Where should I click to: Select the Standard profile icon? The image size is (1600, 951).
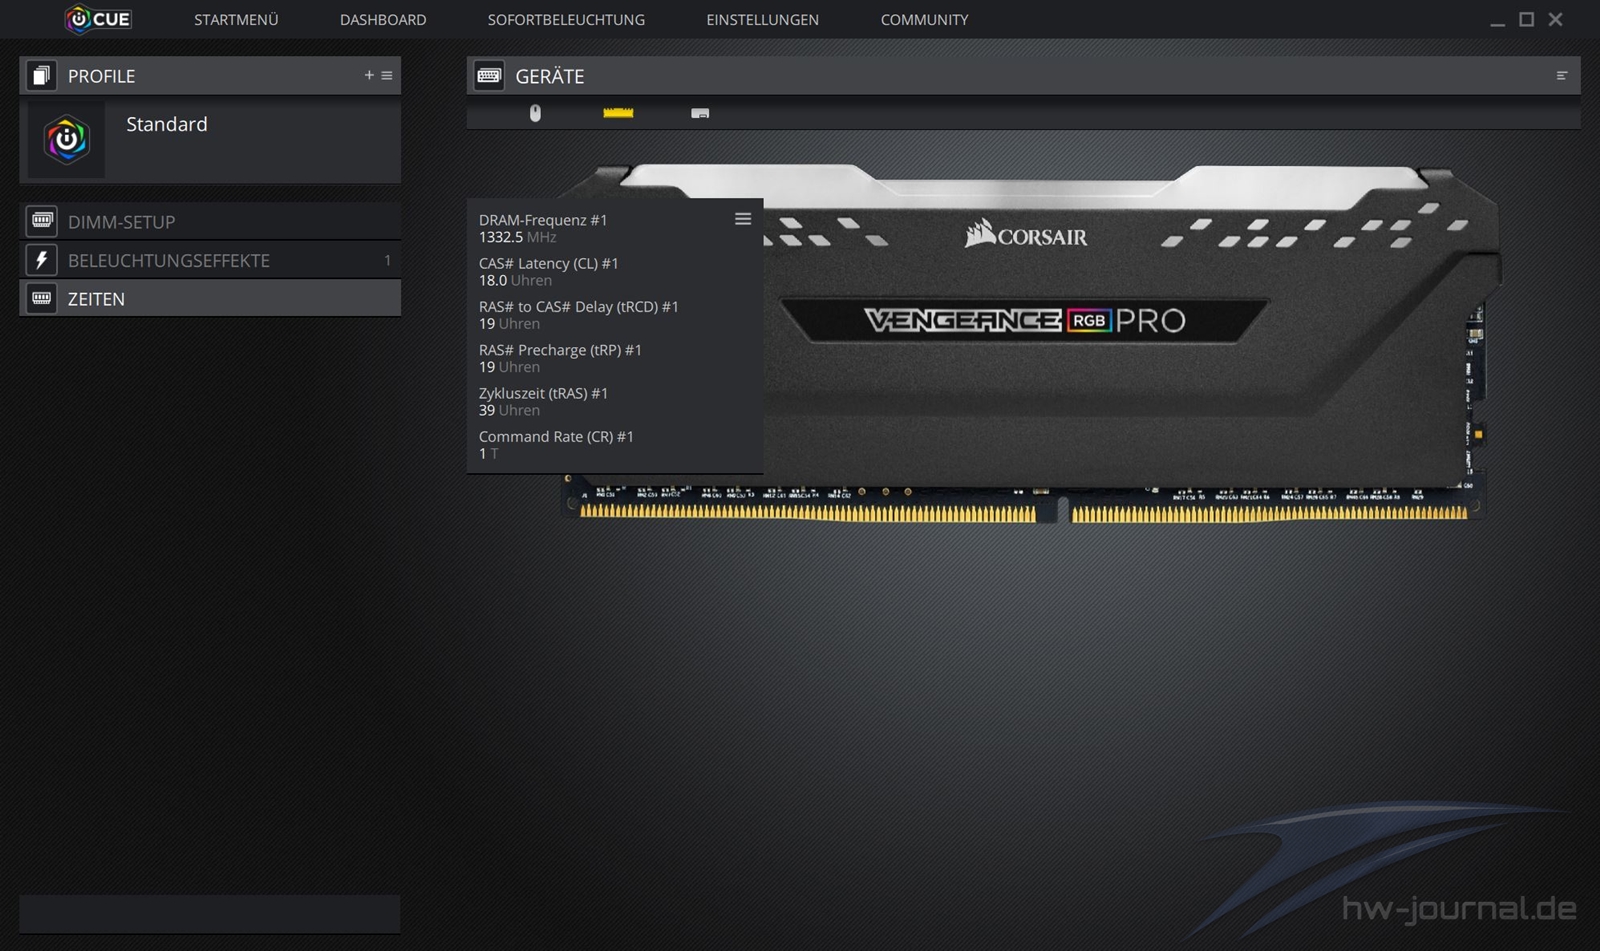click(66, 140)
